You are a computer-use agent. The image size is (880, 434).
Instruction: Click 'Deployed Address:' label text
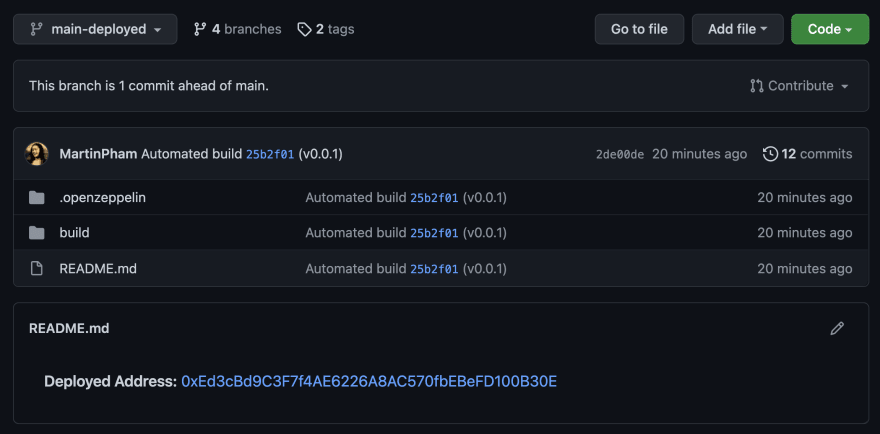pos(111,382)
